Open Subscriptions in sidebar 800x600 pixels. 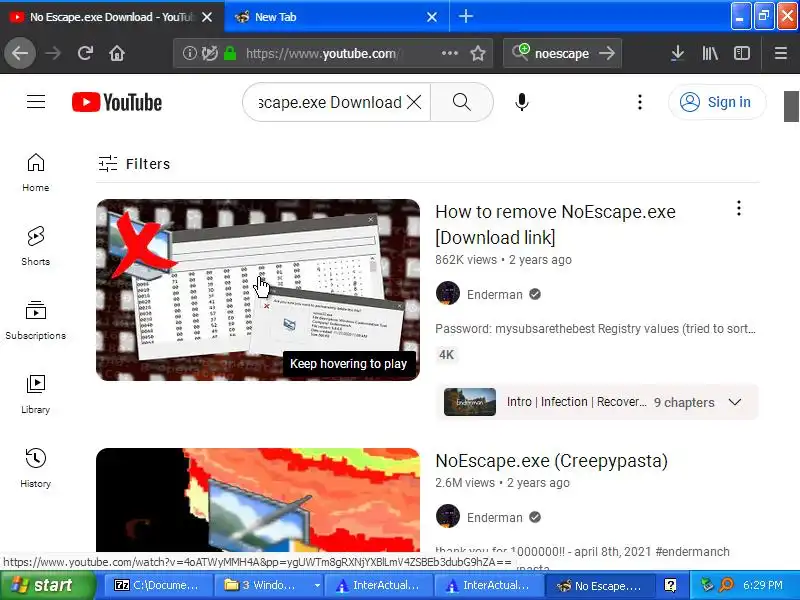[x=36, y=320]
